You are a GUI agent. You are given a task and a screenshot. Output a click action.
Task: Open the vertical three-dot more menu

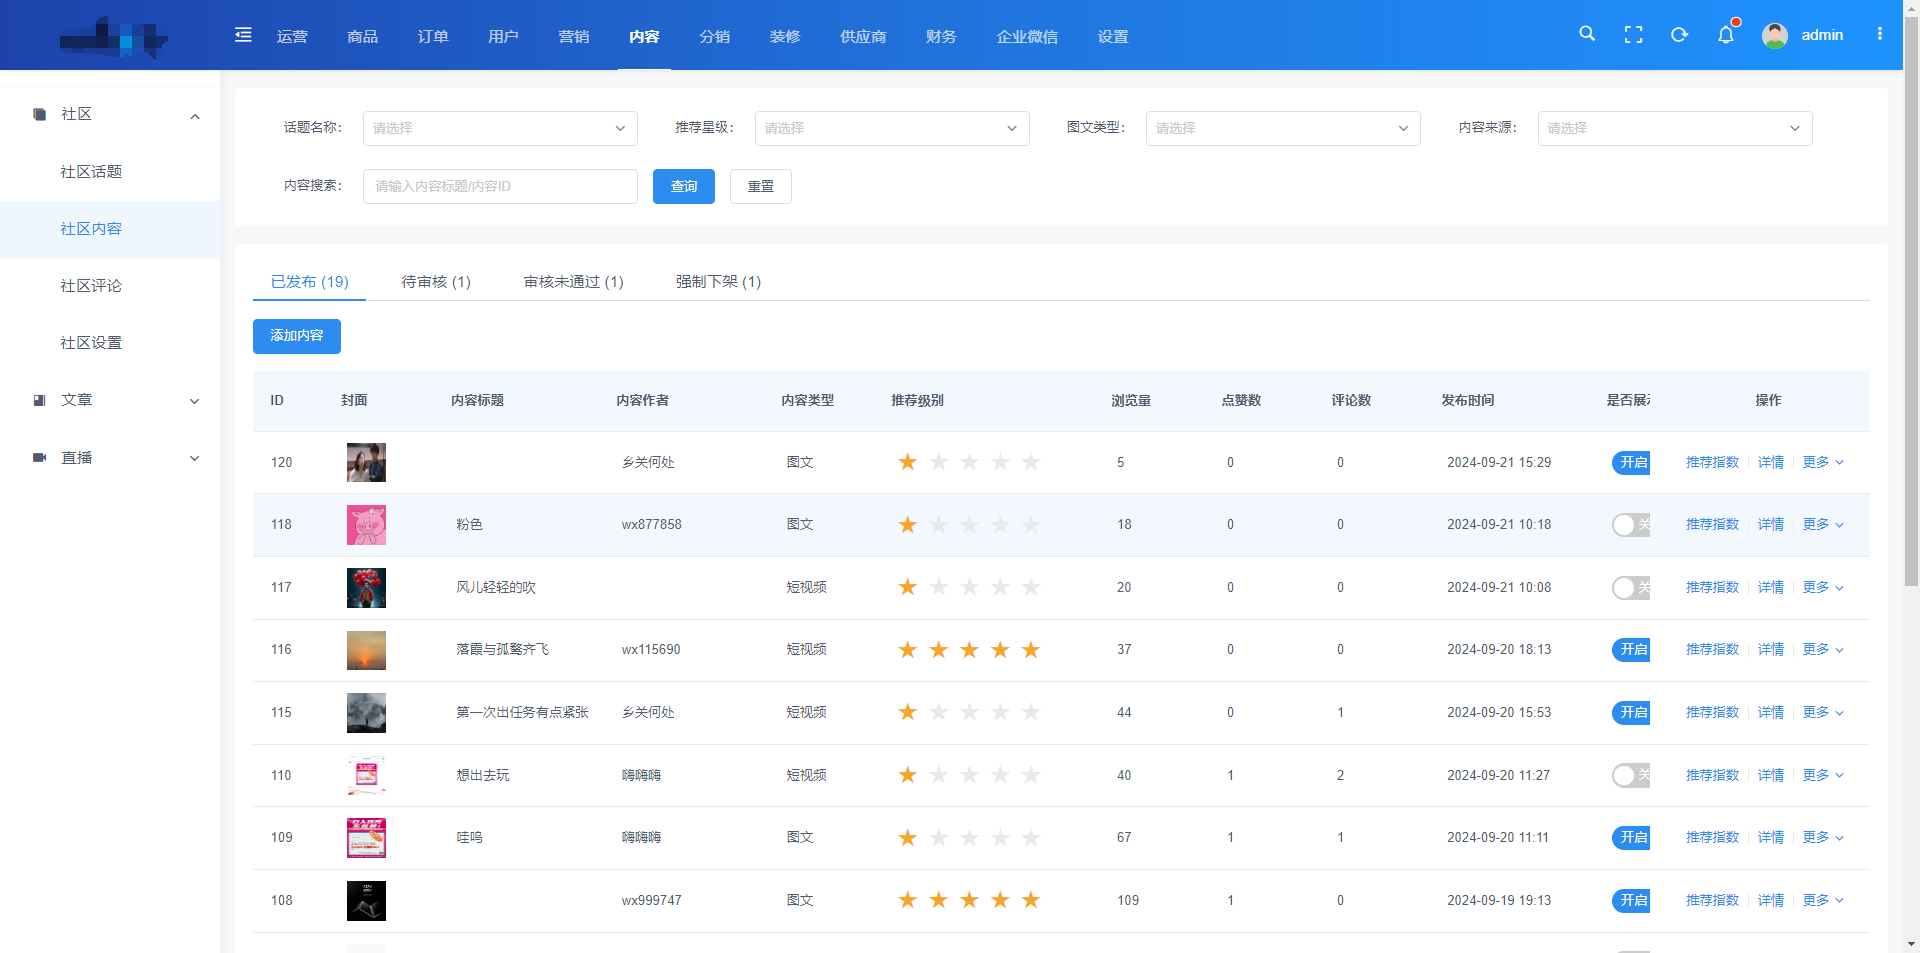click(x=1880, y=34)
